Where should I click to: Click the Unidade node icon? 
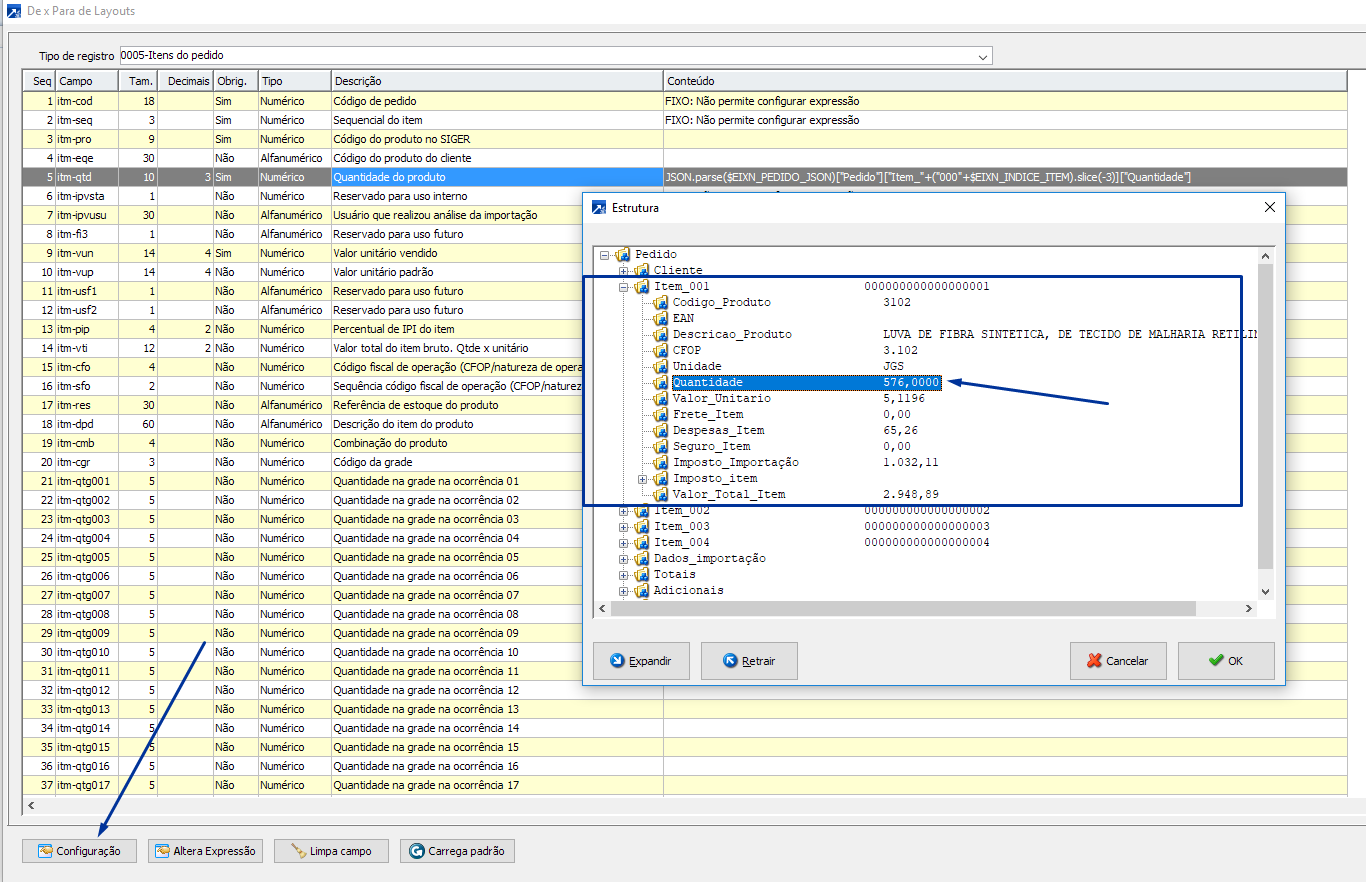tap(660, 366)
